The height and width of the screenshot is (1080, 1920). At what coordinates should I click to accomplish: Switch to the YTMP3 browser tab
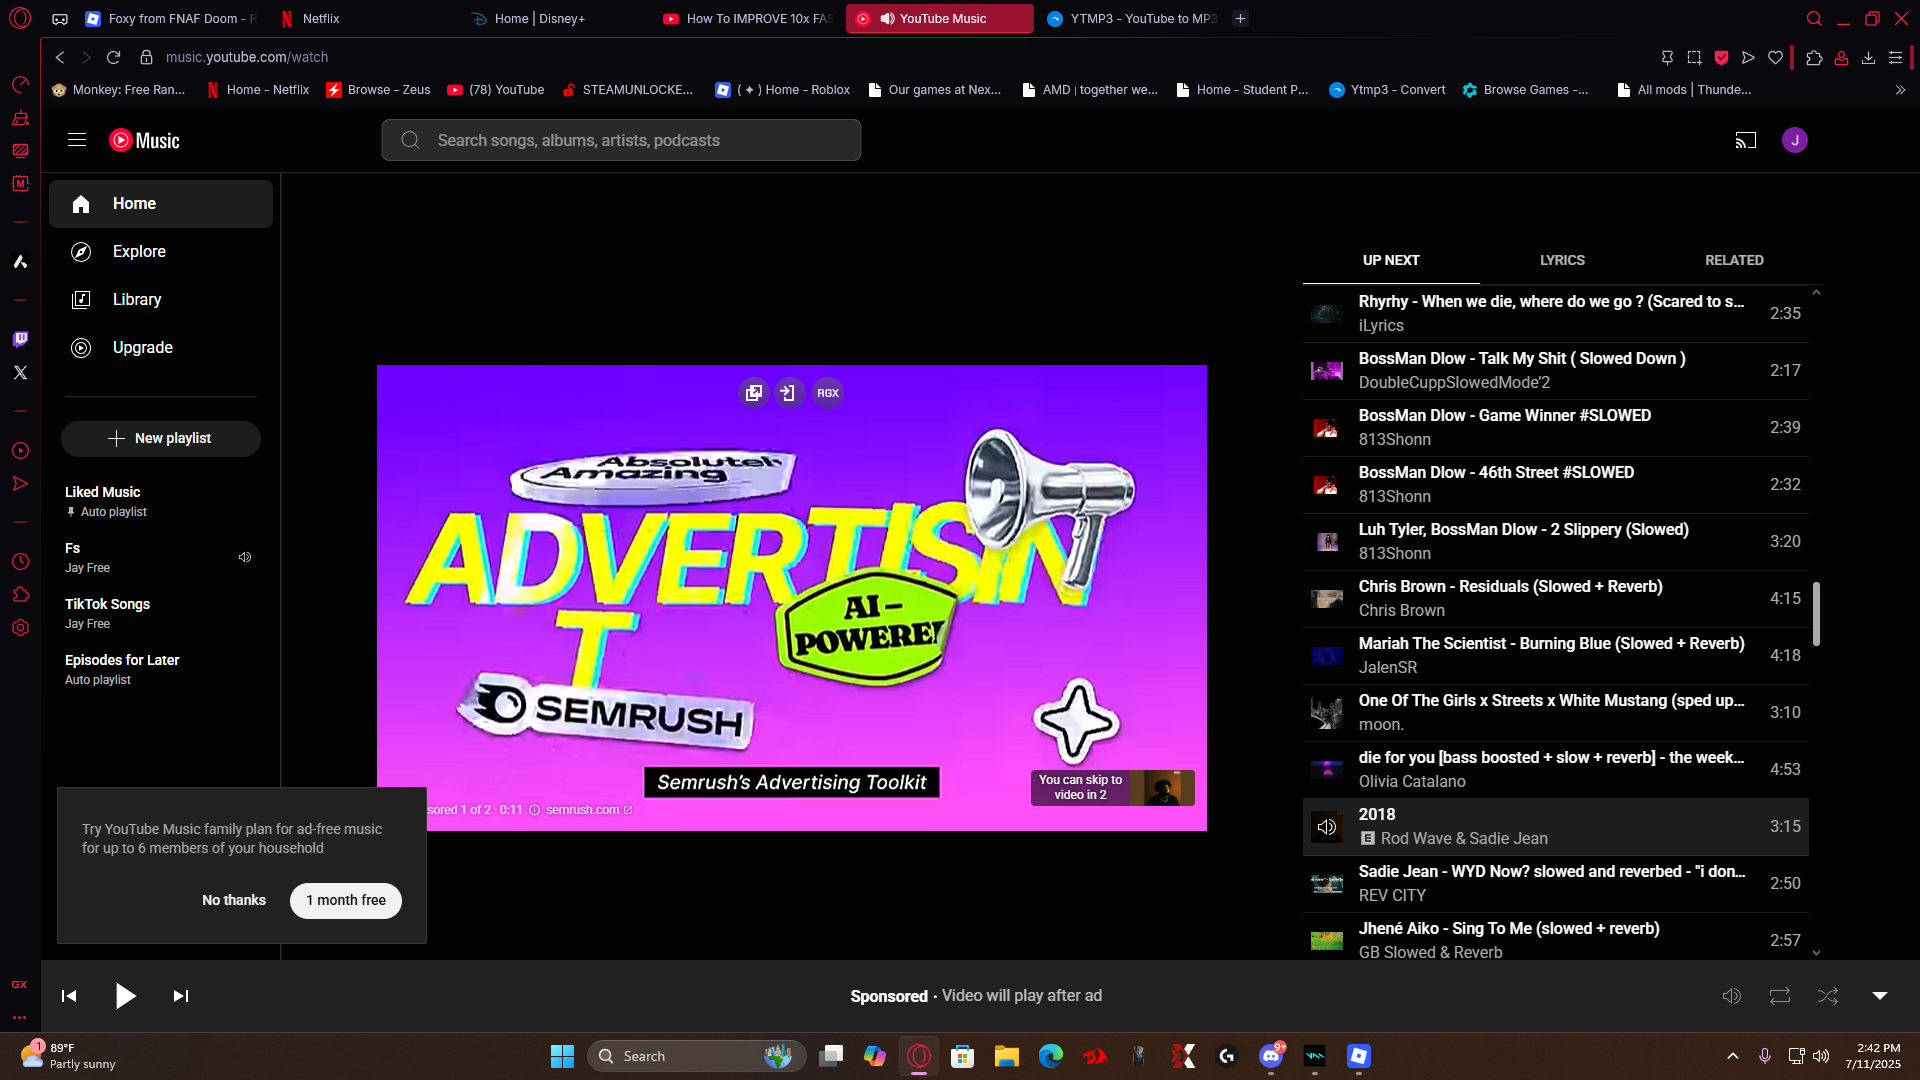(1131, 19)
